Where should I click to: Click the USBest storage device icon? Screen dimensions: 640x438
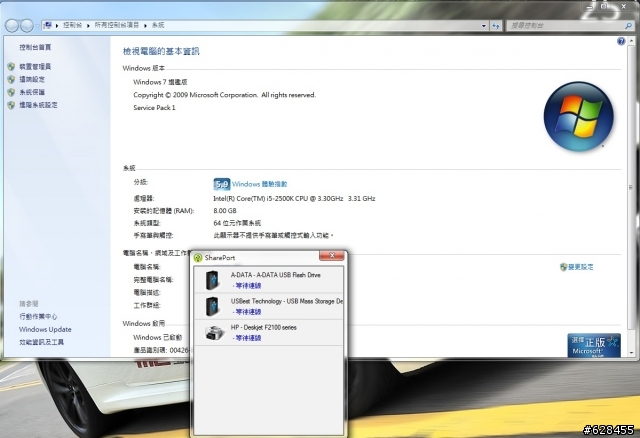212,306
